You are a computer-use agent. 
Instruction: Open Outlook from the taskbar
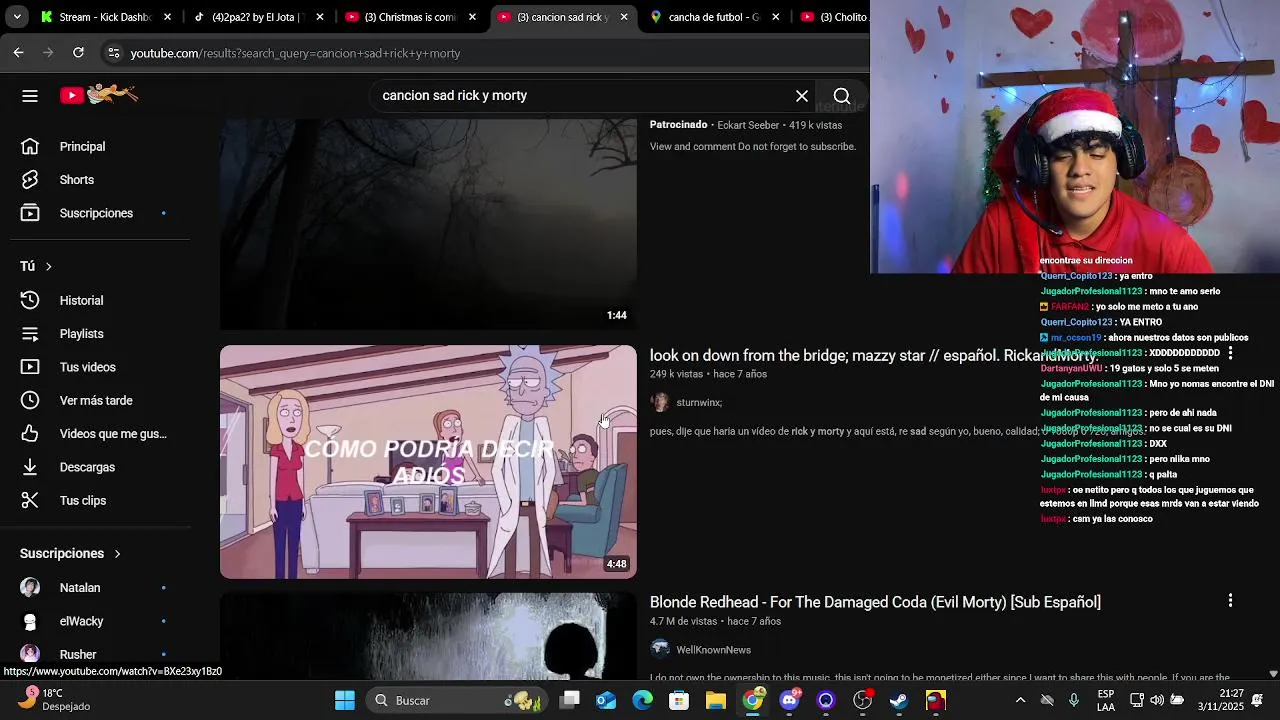coord(606,700)
